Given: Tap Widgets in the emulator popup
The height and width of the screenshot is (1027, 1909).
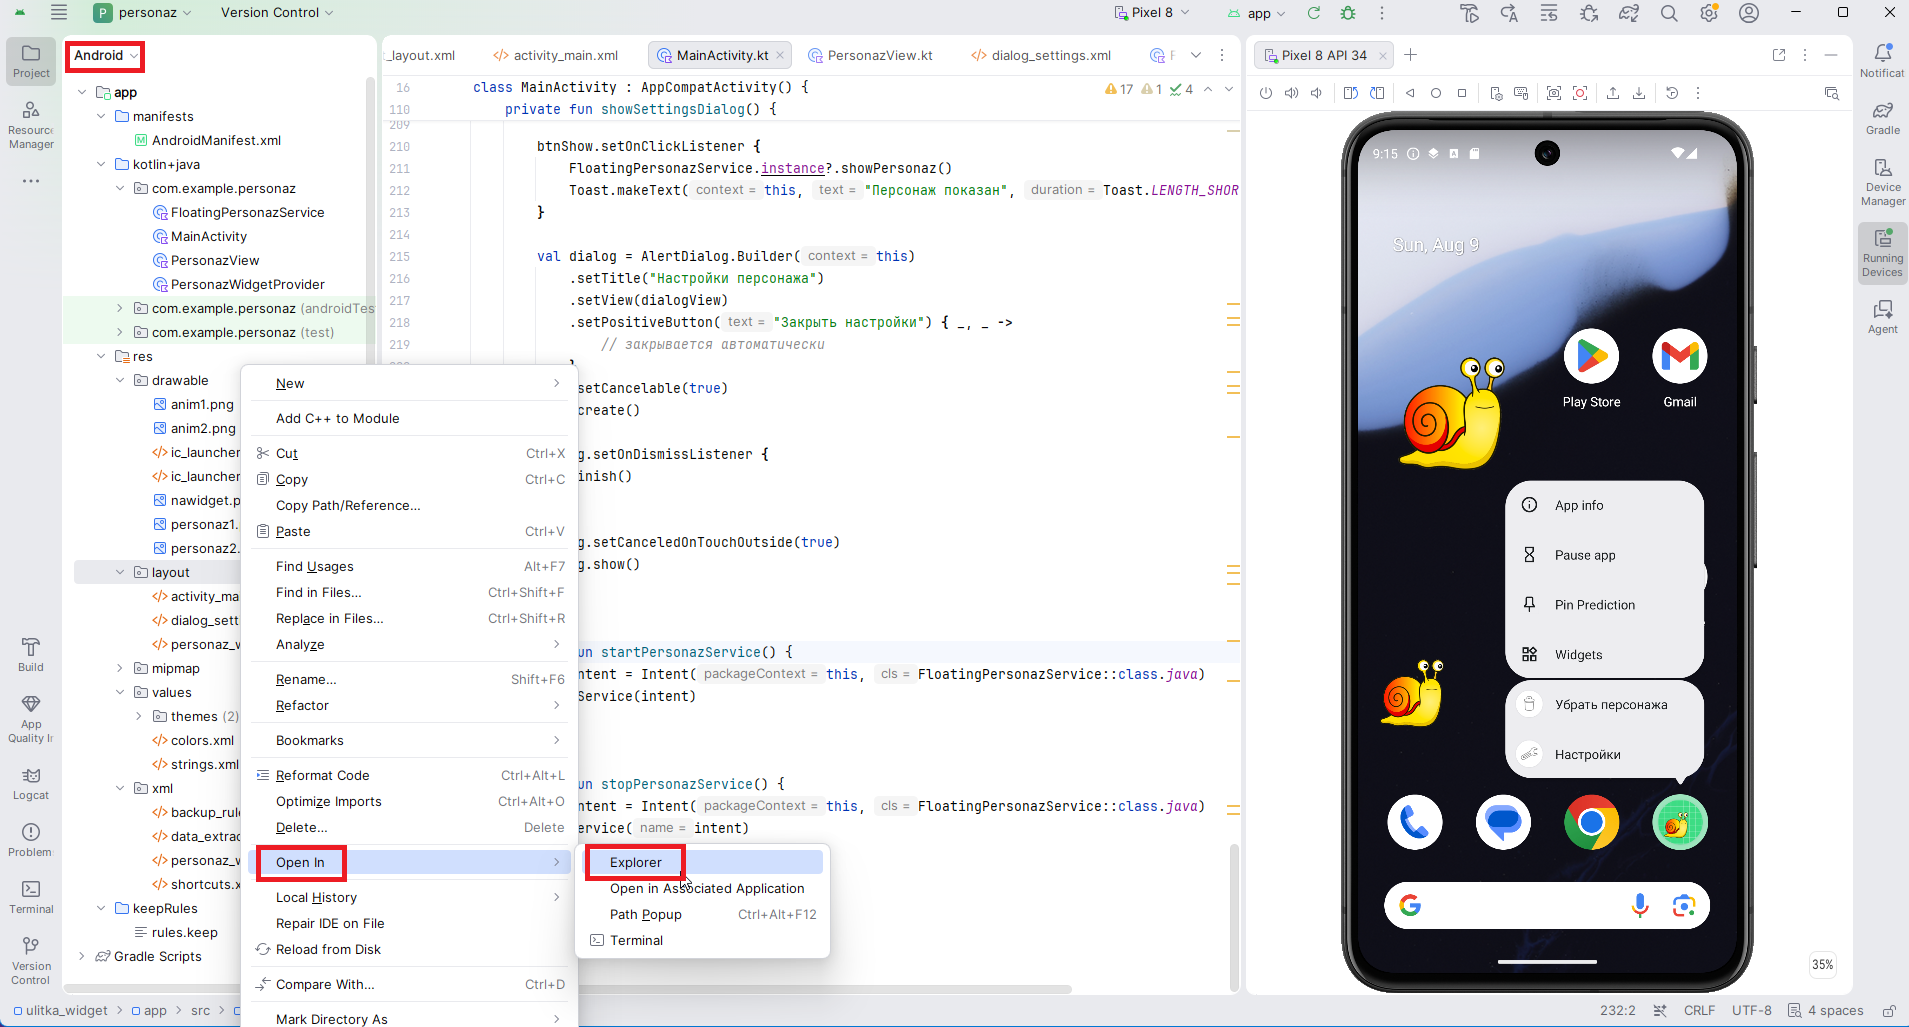Looking at the screenshot, I should click(x=1604, y=655).
